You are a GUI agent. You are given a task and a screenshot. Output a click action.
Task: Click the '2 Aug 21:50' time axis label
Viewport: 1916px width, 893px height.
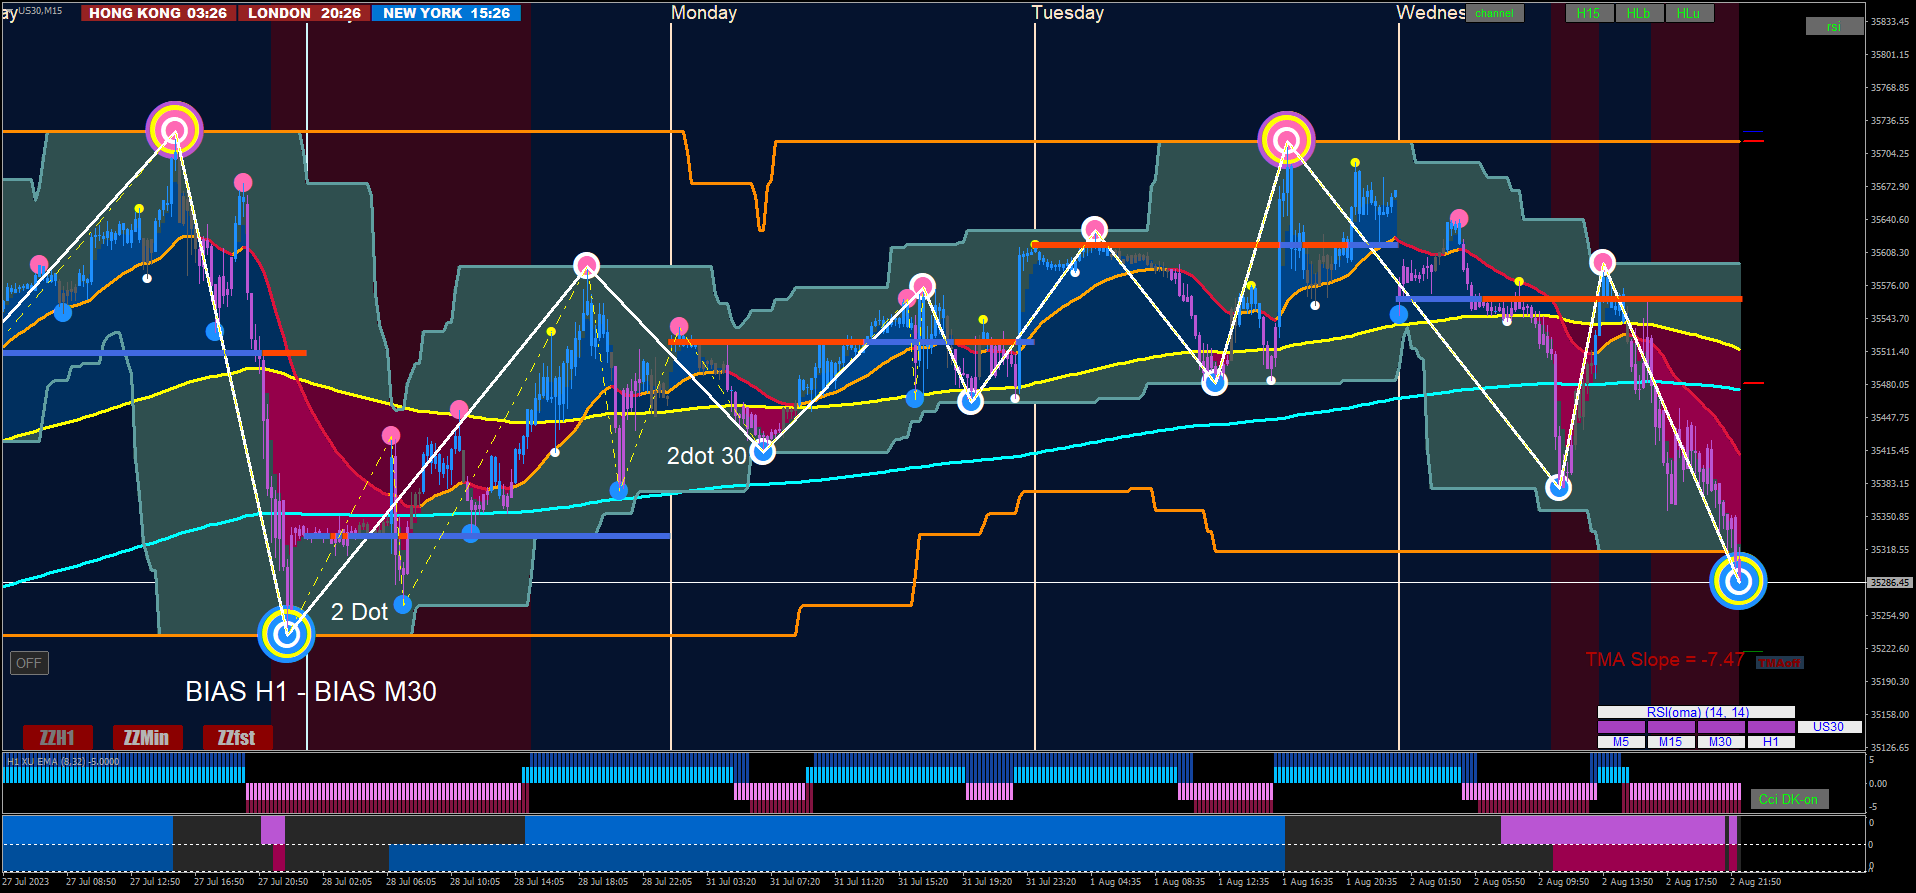point(1755,882)
